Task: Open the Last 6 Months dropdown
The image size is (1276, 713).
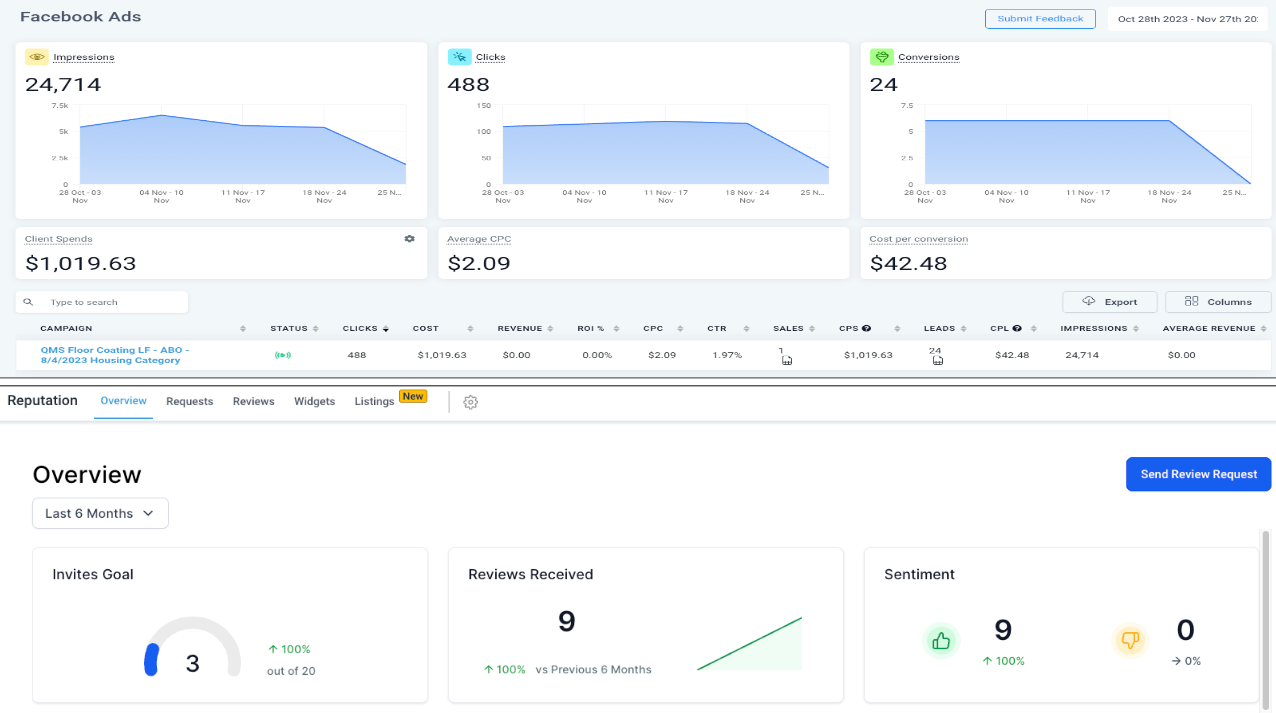Action: [100, 512]
